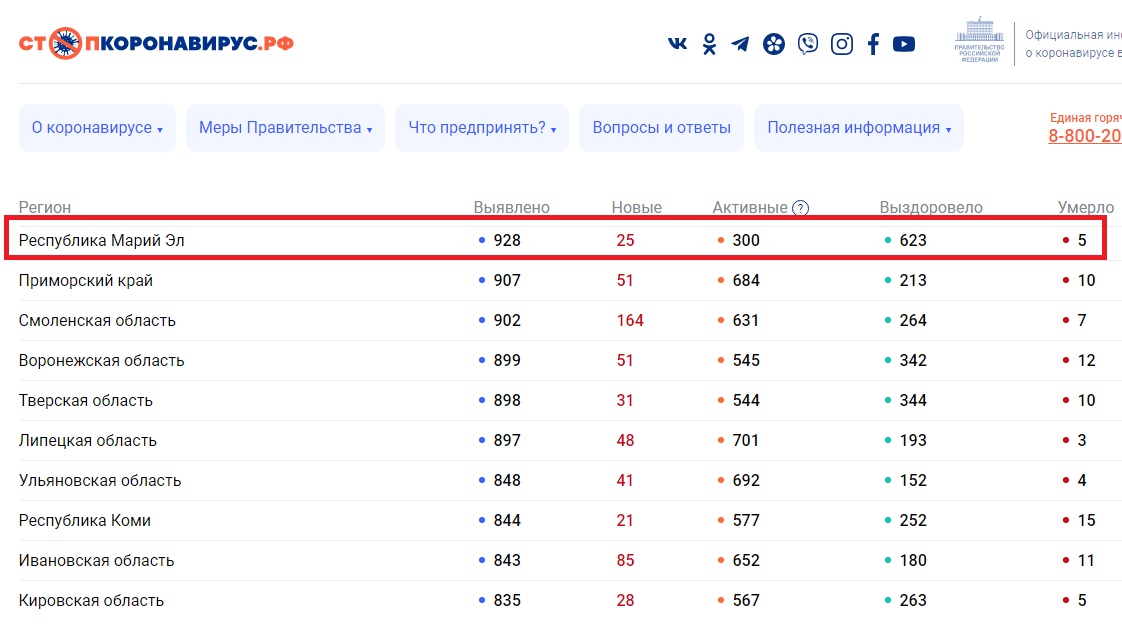Expand the Полезная информация dropdown
Viewport: 1122px width, 633px height.
858,128
